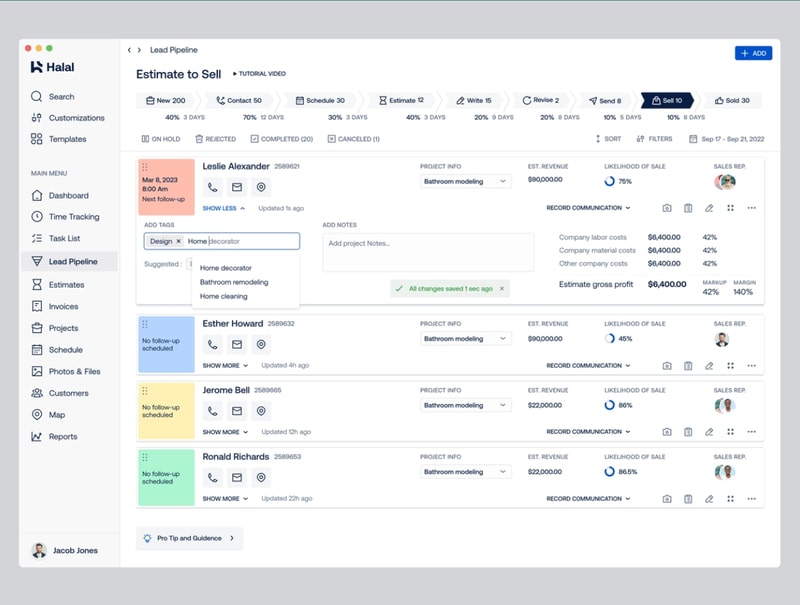The height and width of the screenshot is (605, 800).
Task: Open Leslie Alexander's Bathroom modeling dropdown
Action: [x=465, y=181]
